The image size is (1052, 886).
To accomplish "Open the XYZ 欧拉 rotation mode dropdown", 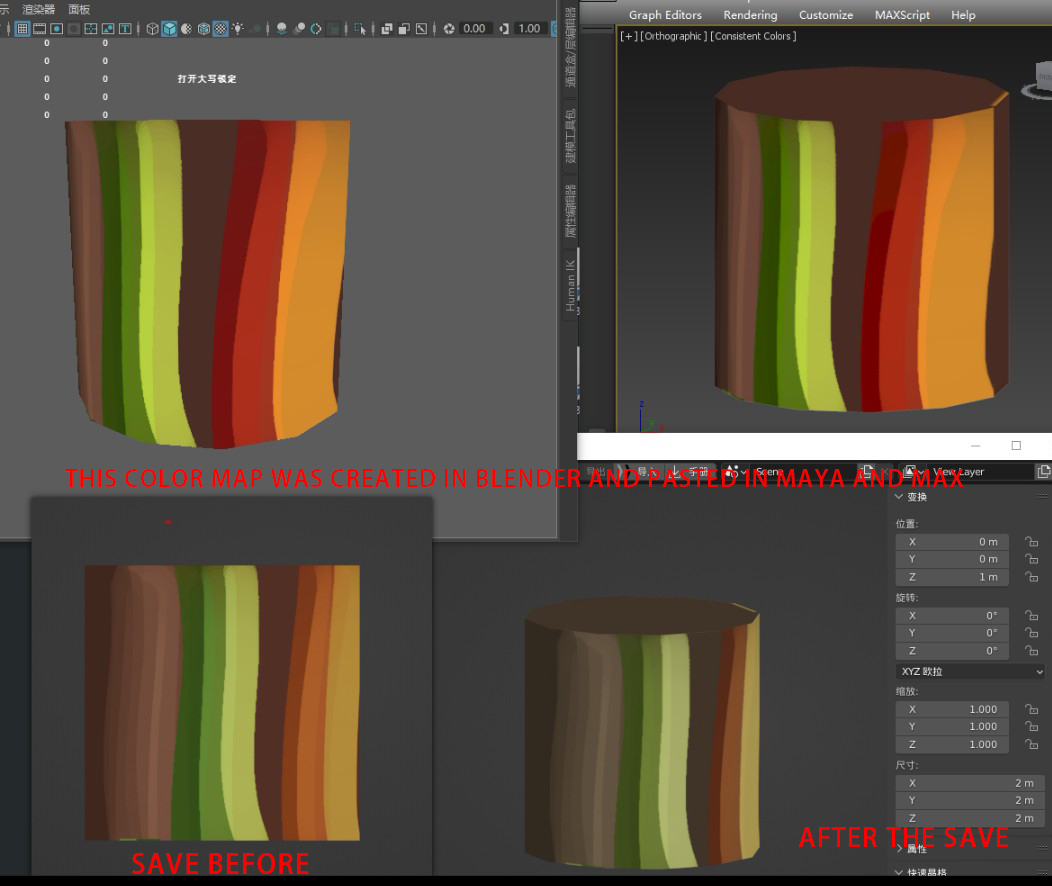I will click(971, 671).
